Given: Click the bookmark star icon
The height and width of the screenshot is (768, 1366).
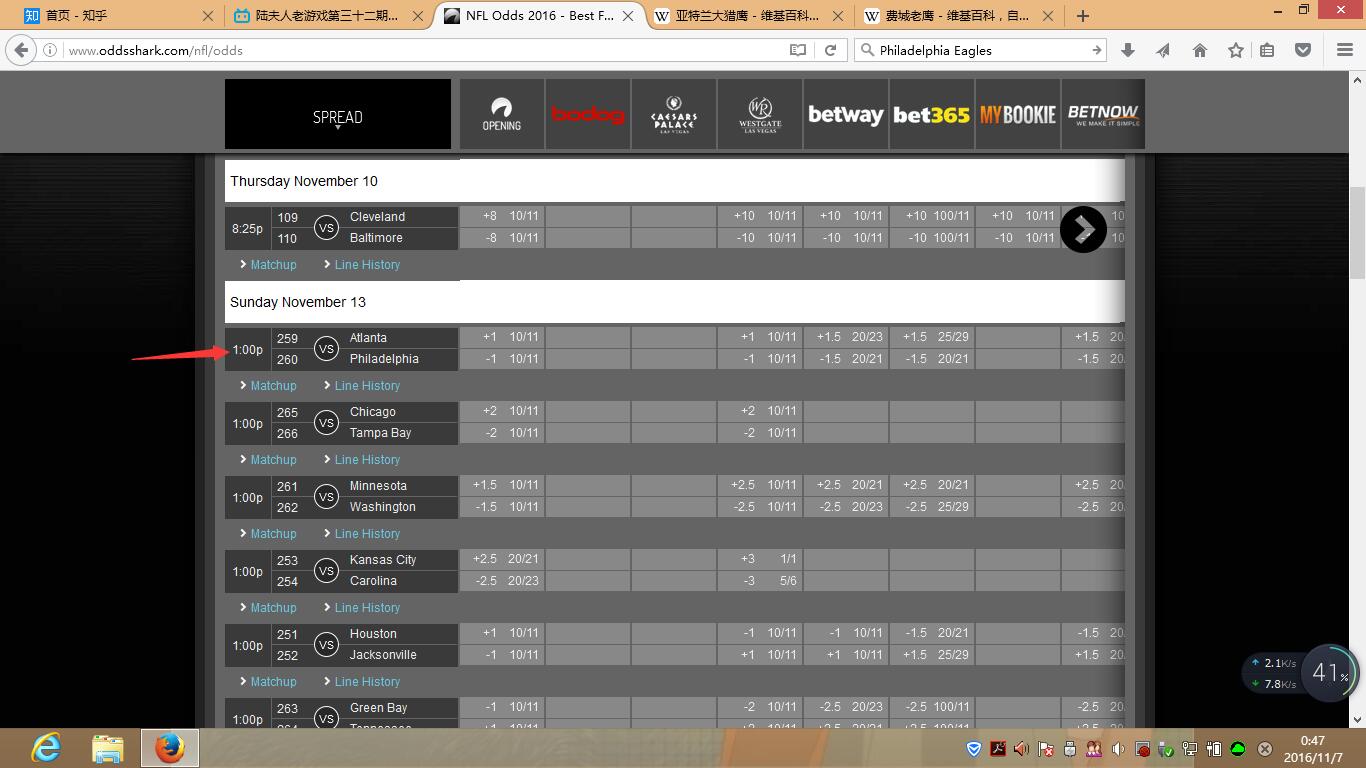Looking at the screenshot, I should [1236, 50].
